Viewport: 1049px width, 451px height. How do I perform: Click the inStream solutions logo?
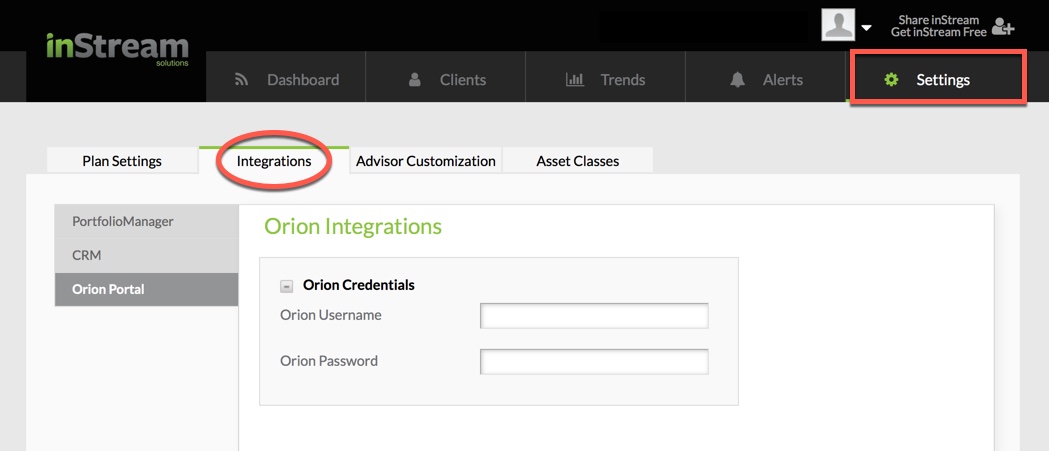[x=118, y=49]
